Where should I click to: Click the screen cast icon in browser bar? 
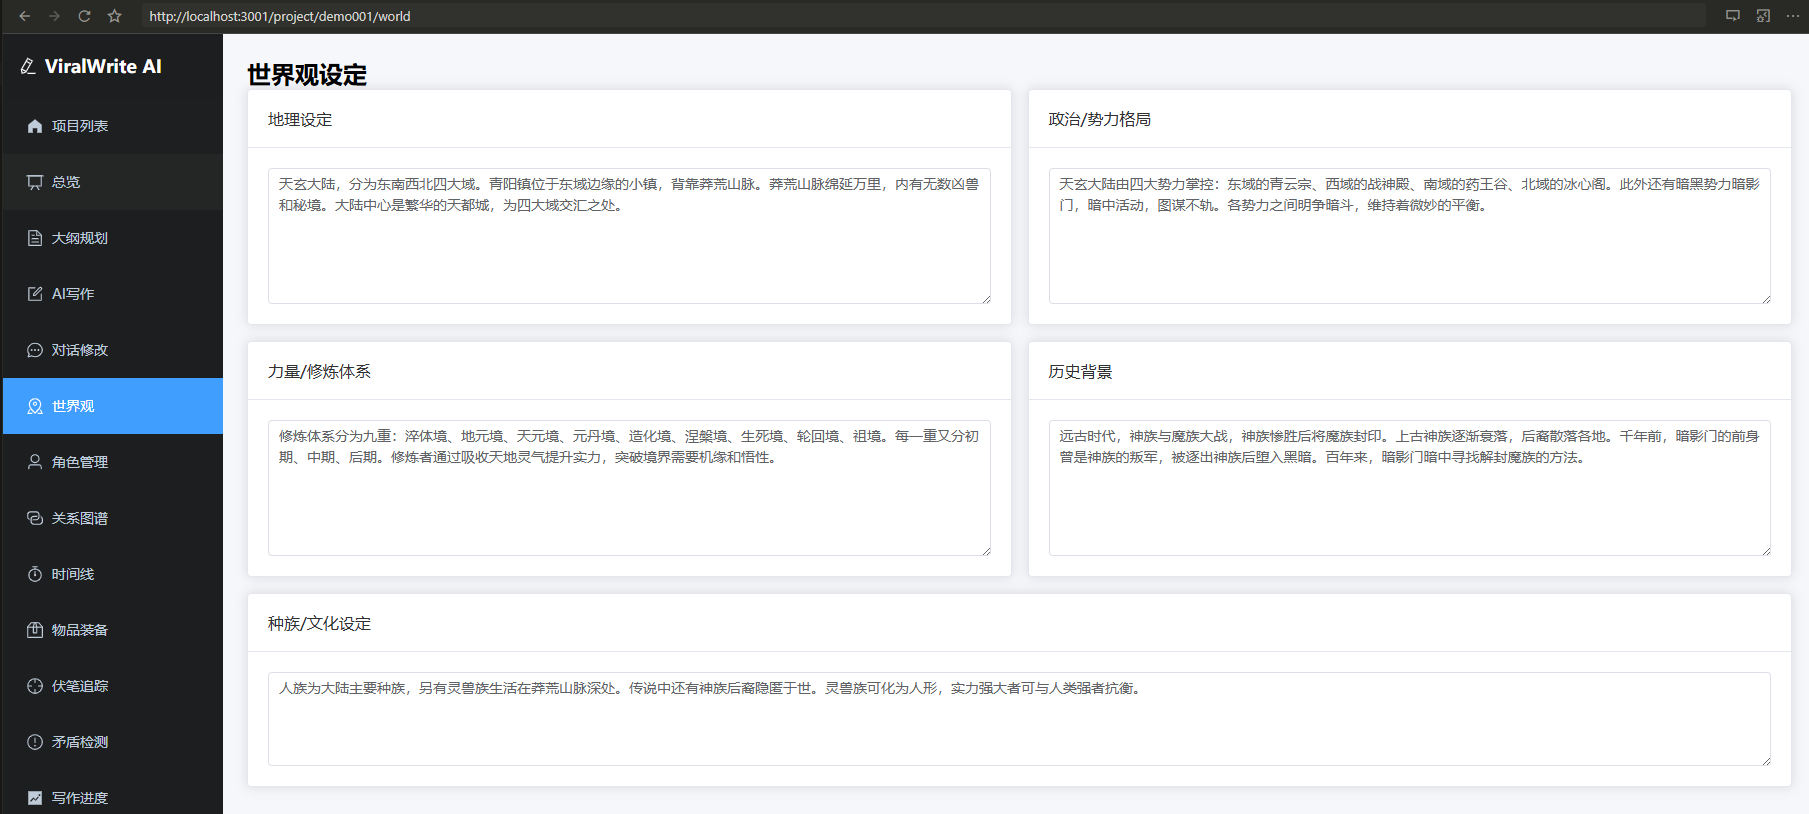pos(1733,16)
